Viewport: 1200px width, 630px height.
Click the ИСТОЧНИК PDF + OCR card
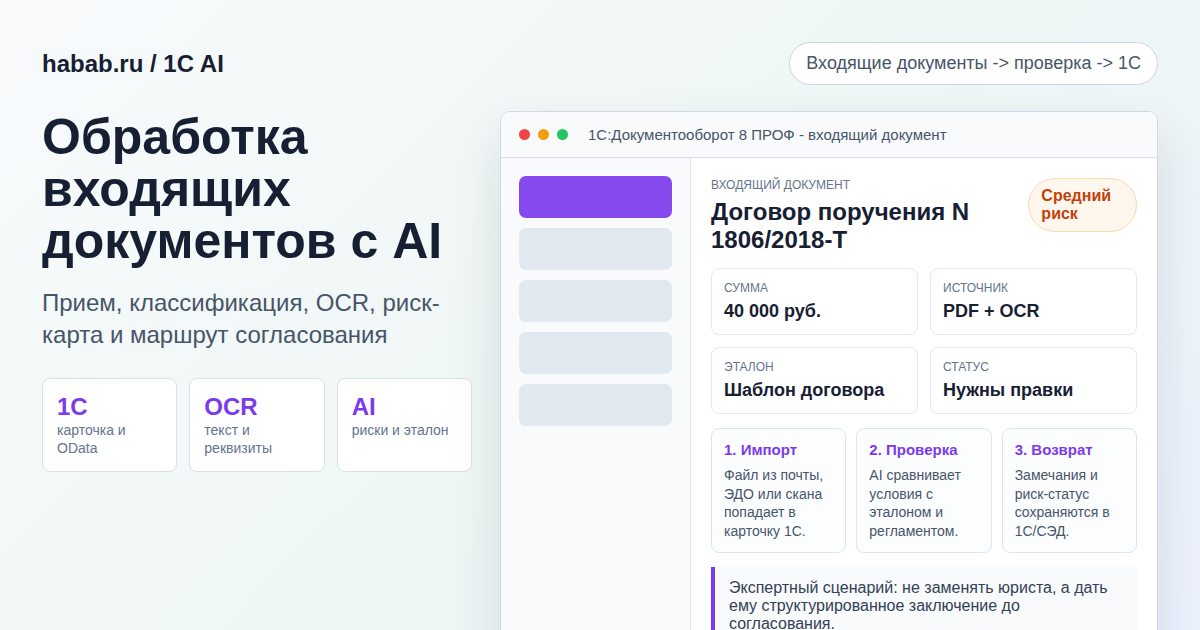click(1033, 301)
